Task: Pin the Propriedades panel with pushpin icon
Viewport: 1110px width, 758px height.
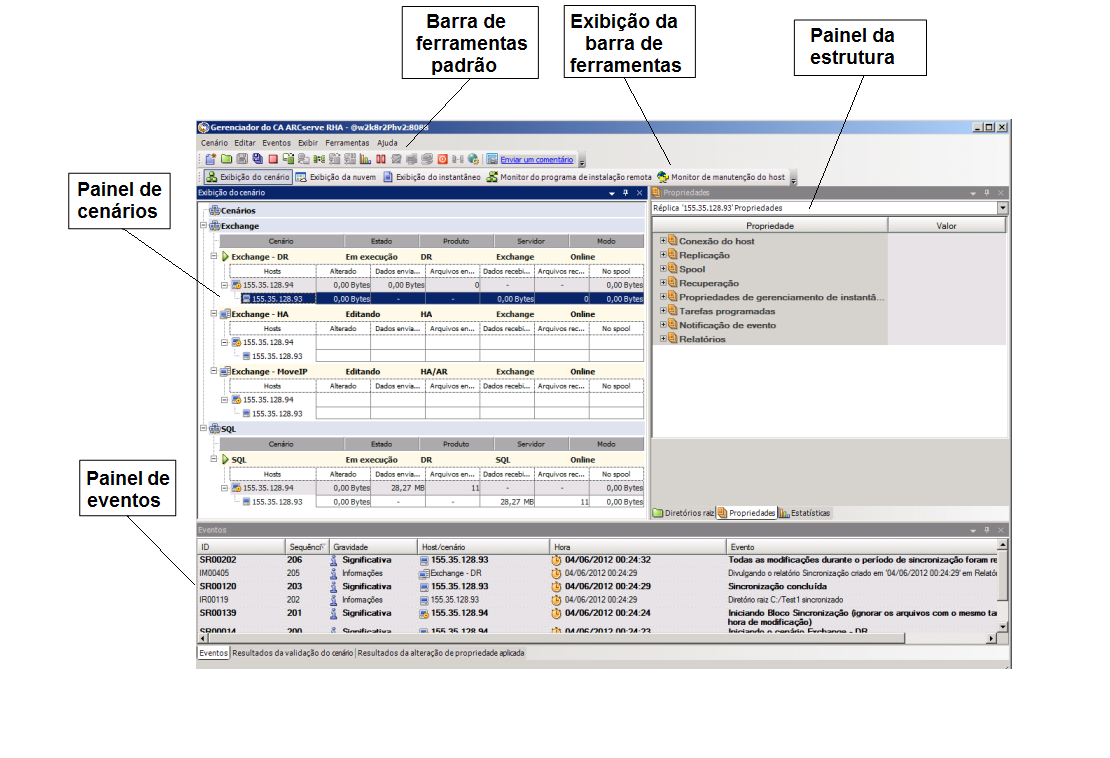Action: point(985,192)
